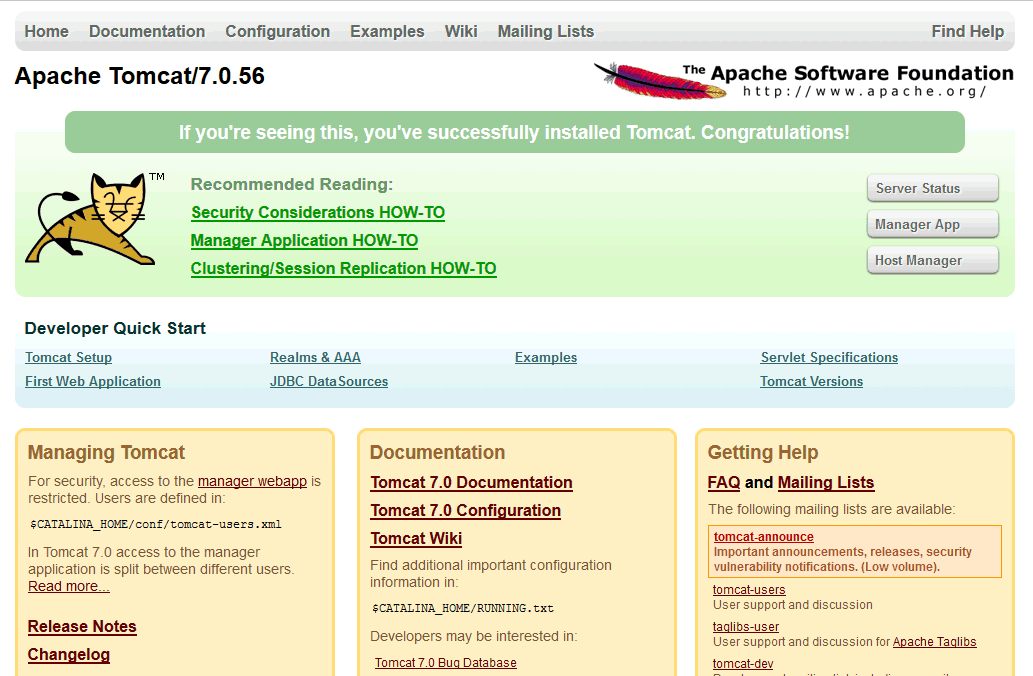Open Tomcat 7.0 Configuration link
This screenshot has width=1033, height=676.
coord(466,511)
